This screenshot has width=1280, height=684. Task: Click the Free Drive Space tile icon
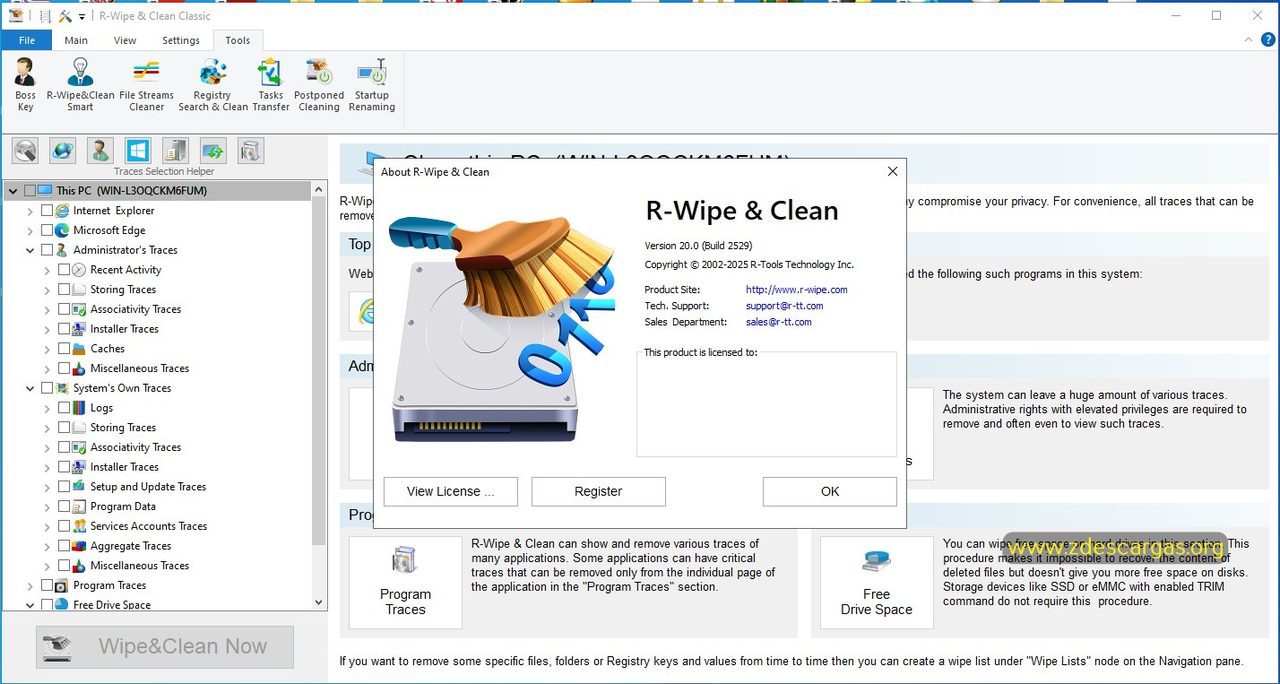[x=877, y=560]
